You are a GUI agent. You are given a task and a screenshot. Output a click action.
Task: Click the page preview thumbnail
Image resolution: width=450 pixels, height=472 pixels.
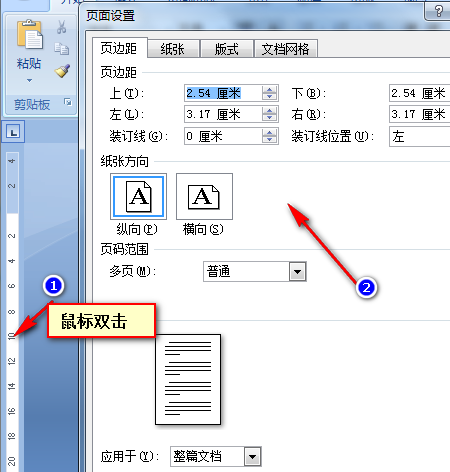pos(188,379)
